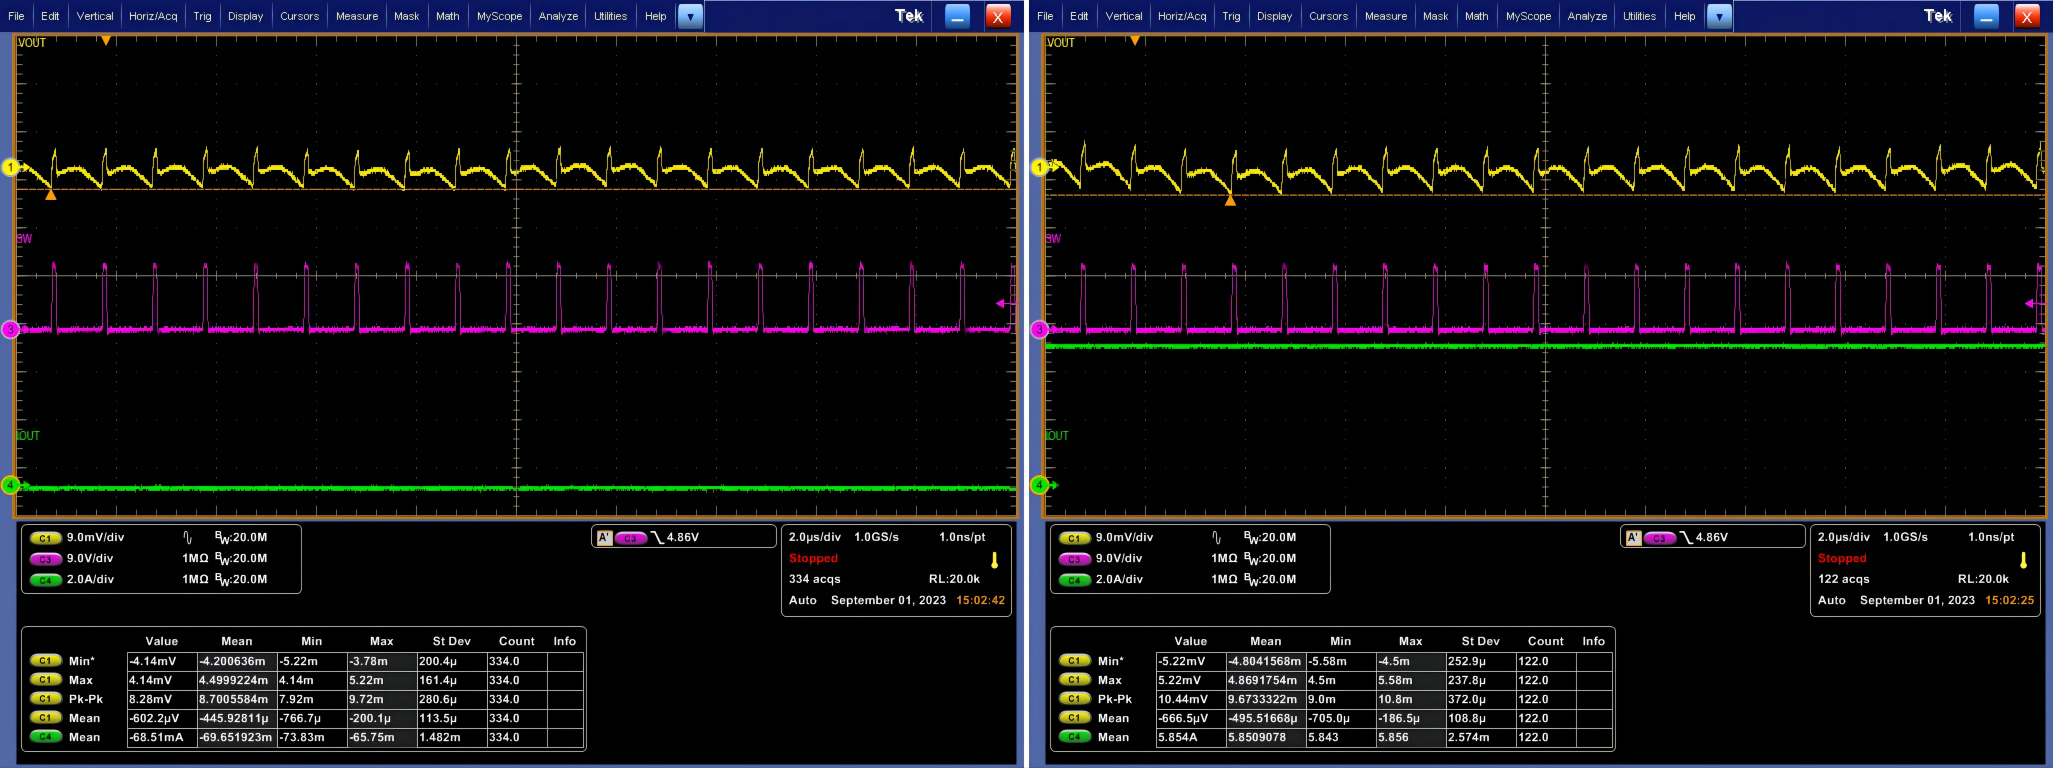
Task: Expand the menu dropdown arrow on right scope
Action: (x=1719, y=16)
